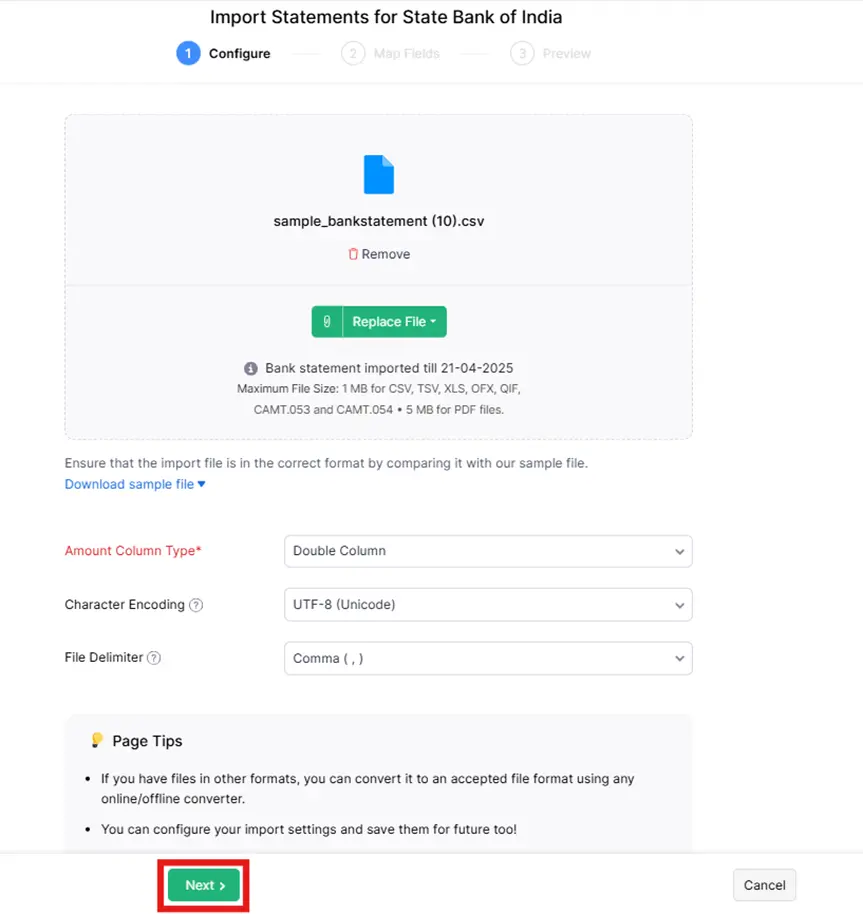The height and width of the screenshot is (914, 863).
Task: Click the Page Tips lightbulb icon
Action: [x=97, y=740]
